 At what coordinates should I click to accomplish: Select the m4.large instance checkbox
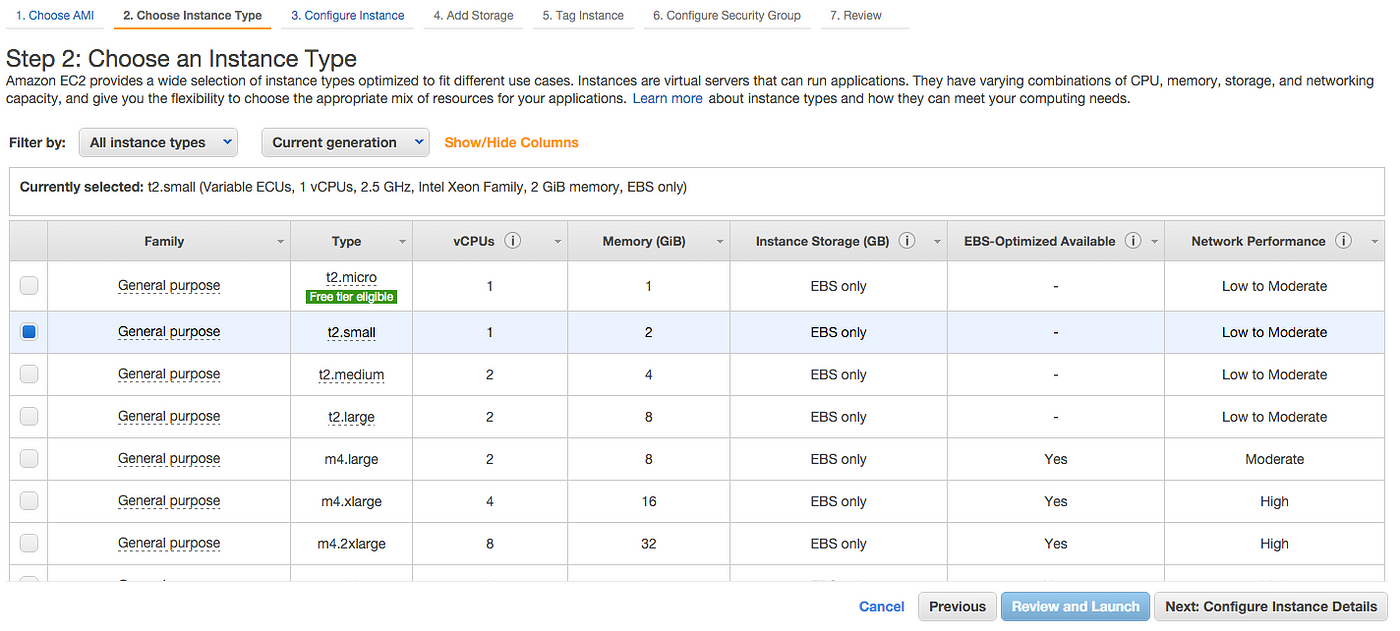[29, 459]
